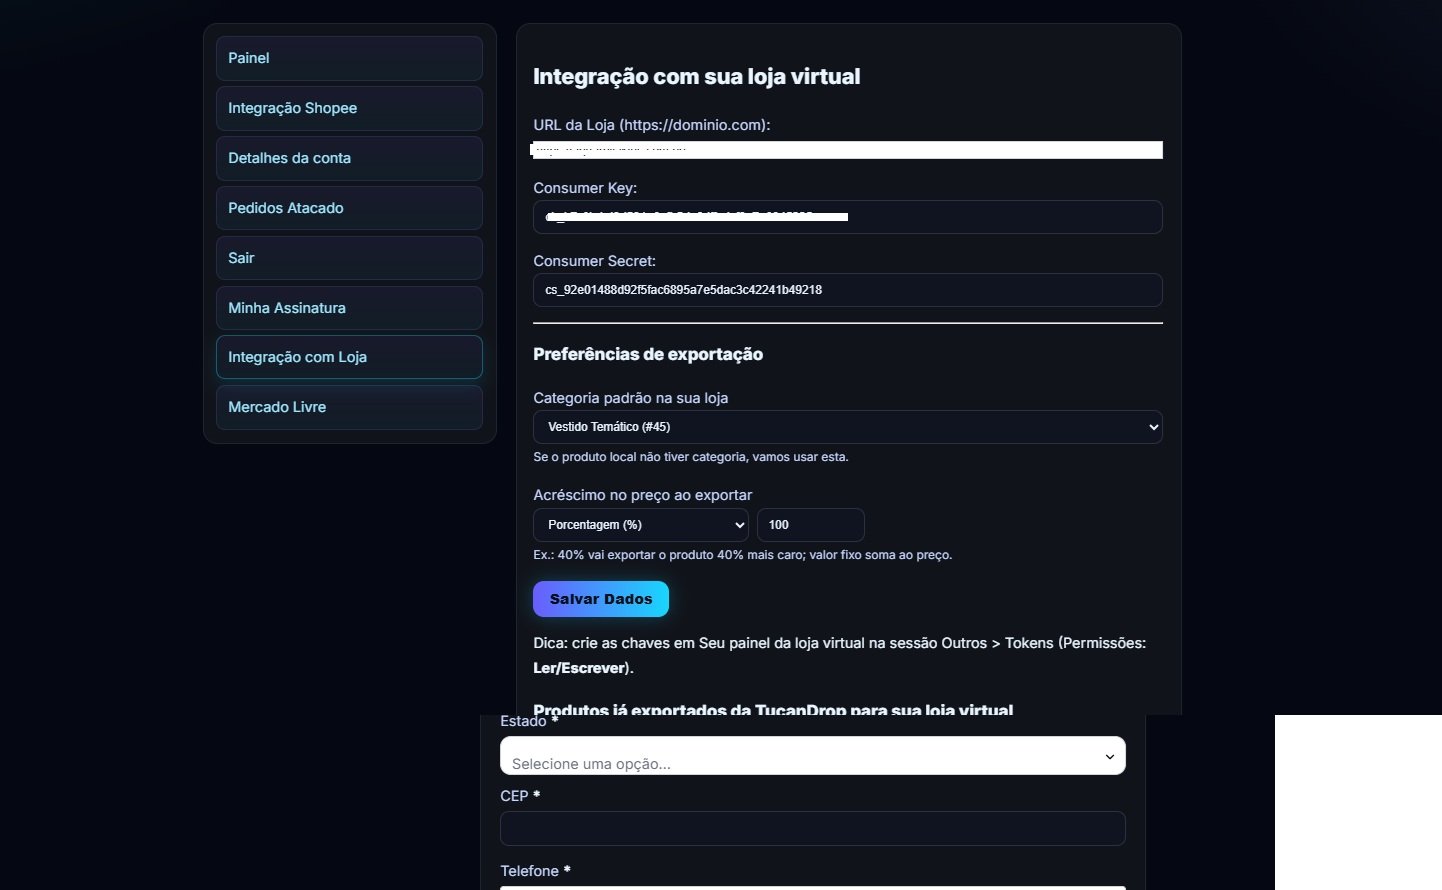The image size is (1442, 890).
Task: Expand the Selecione uma opção list
Action: 811,756
